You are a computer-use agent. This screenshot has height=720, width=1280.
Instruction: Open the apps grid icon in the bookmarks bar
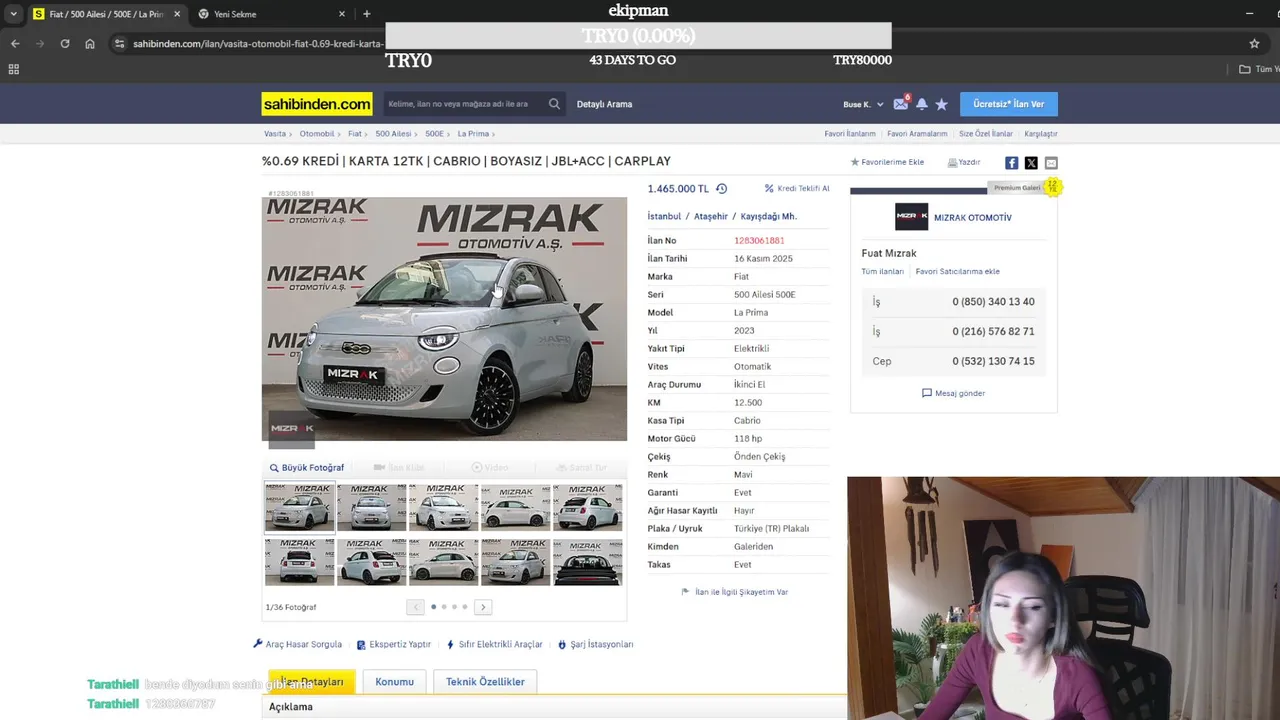[x=13, y=69]
